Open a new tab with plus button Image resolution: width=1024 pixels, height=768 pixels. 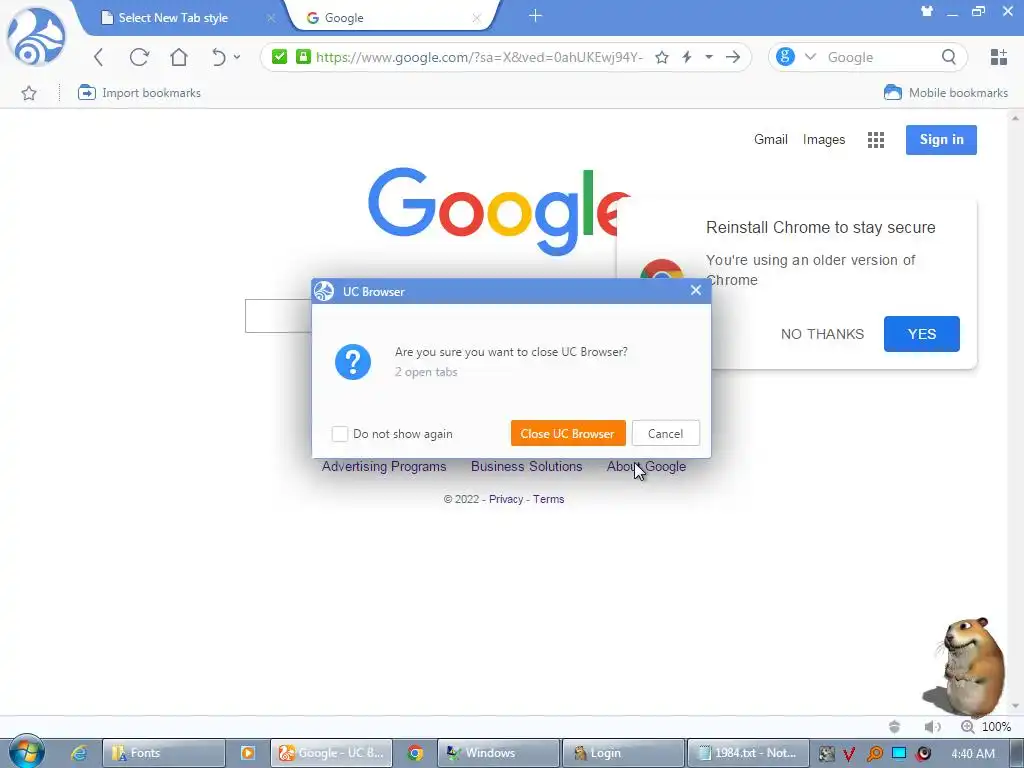pyautogui.click(x=536, y=16)
